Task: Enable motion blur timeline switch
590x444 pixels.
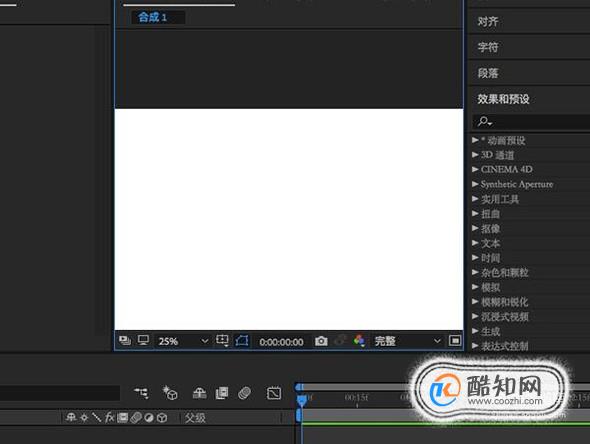Action: pos(245,393)
